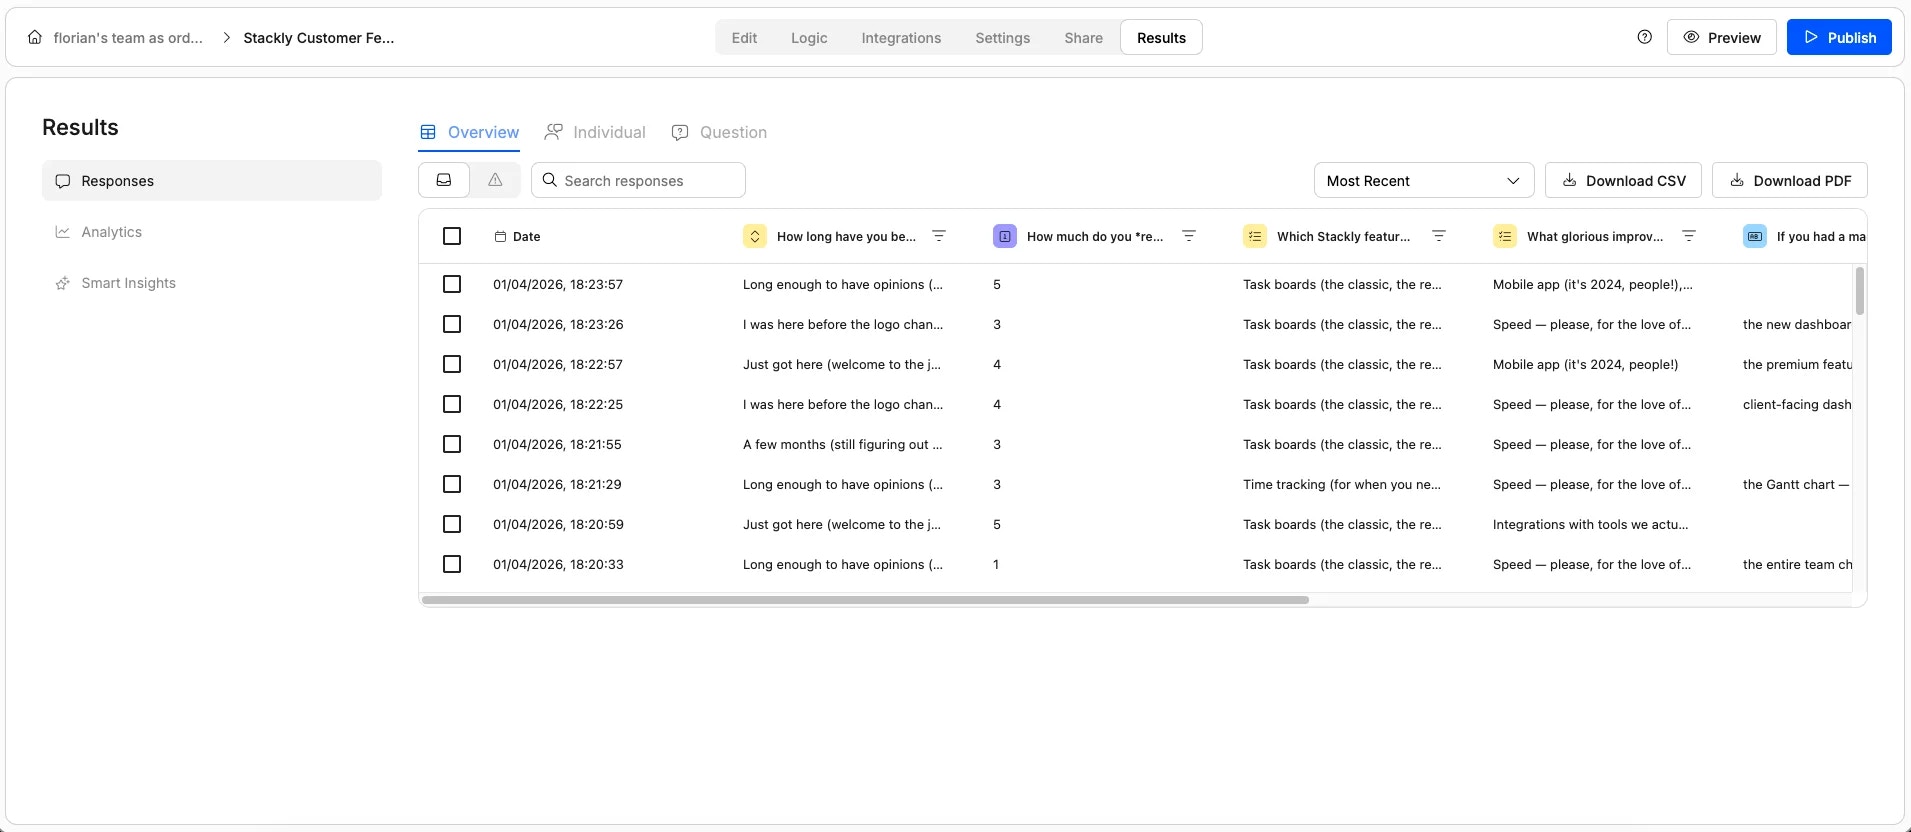The width and height of the screenshot is (1911, 832).
Task: Check the response from 18:23:57
Action: pyautogui.click(x=452, y=284)
